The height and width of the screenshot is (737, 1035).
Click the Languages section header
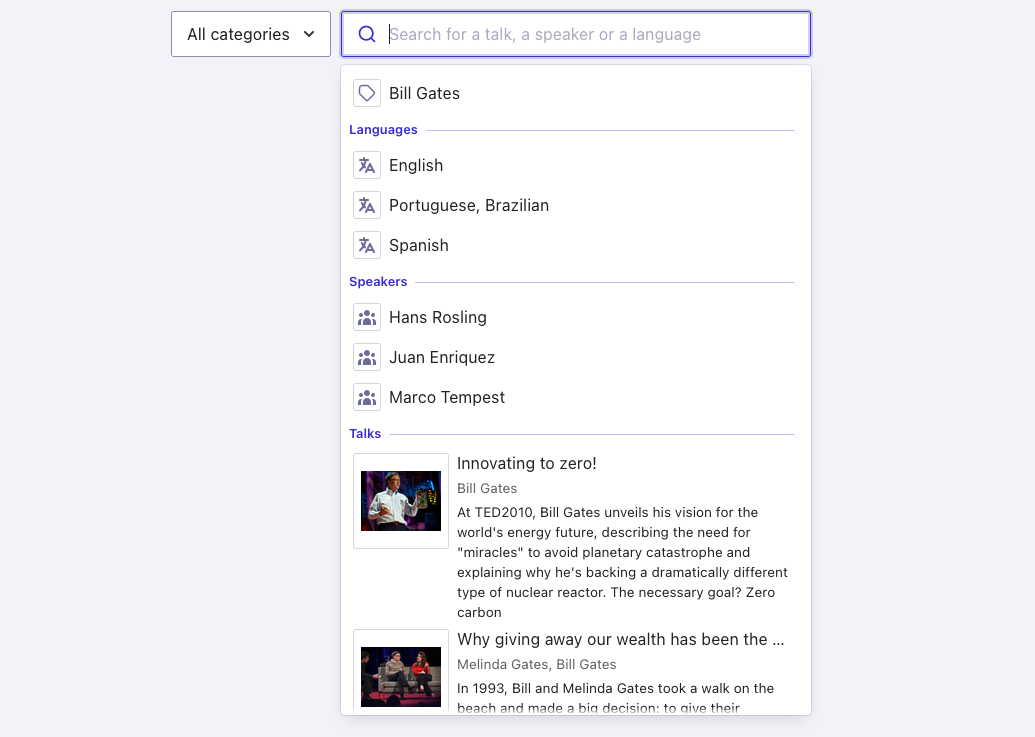(x=384, y=130)
